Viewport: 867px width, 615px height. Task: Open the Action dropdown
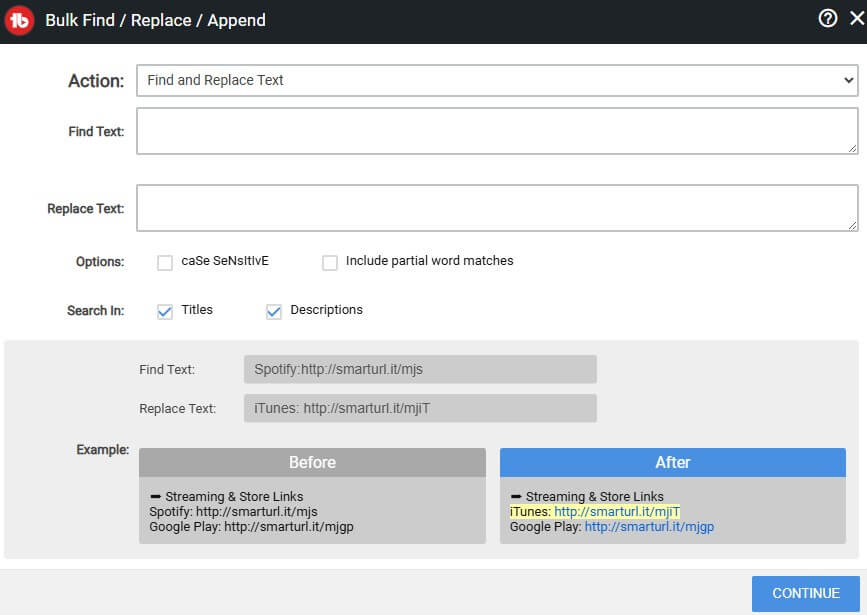click(x=497, y=80)
